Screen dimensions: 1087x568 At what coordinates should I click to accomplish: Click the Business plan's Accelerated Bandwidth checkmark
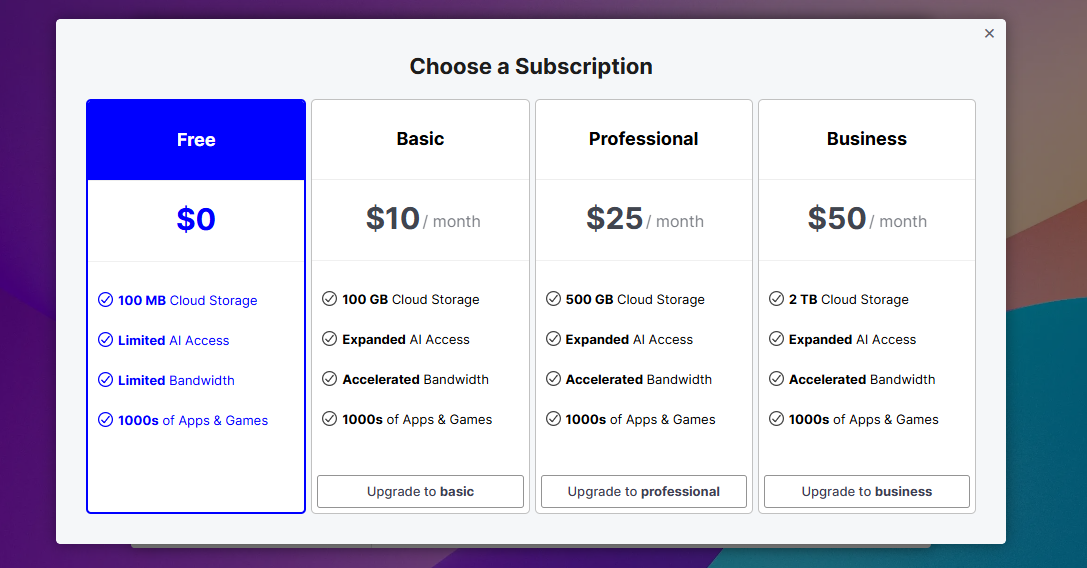tap(776, 379)
